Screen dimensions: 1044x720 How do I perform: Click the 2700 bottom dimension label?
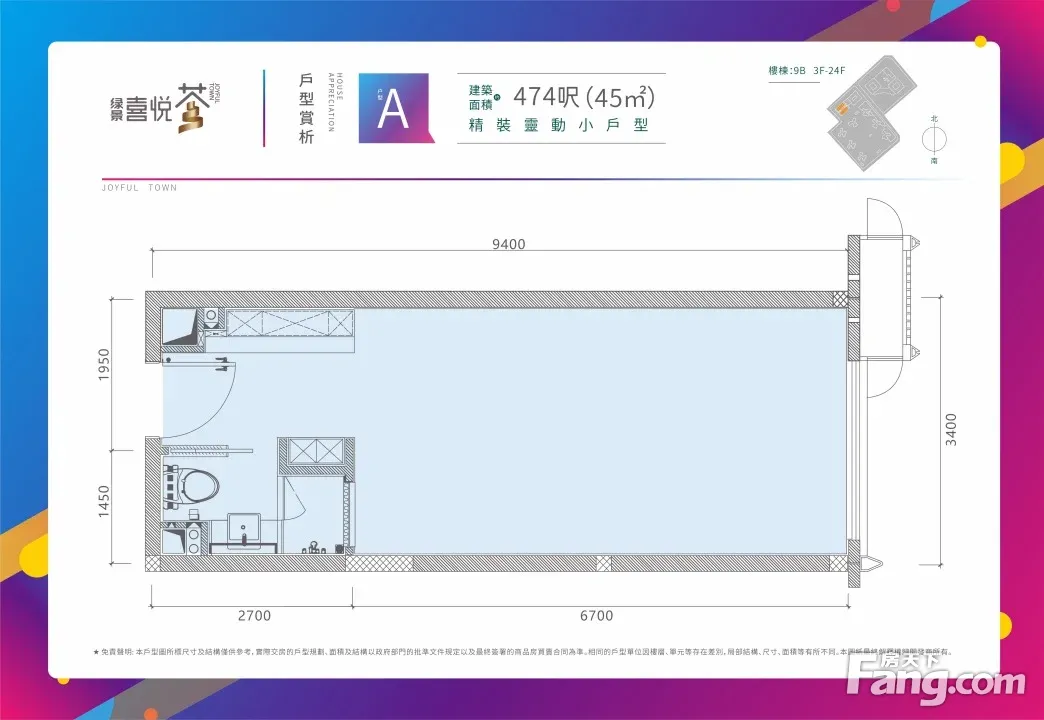(x=254, y=616)
